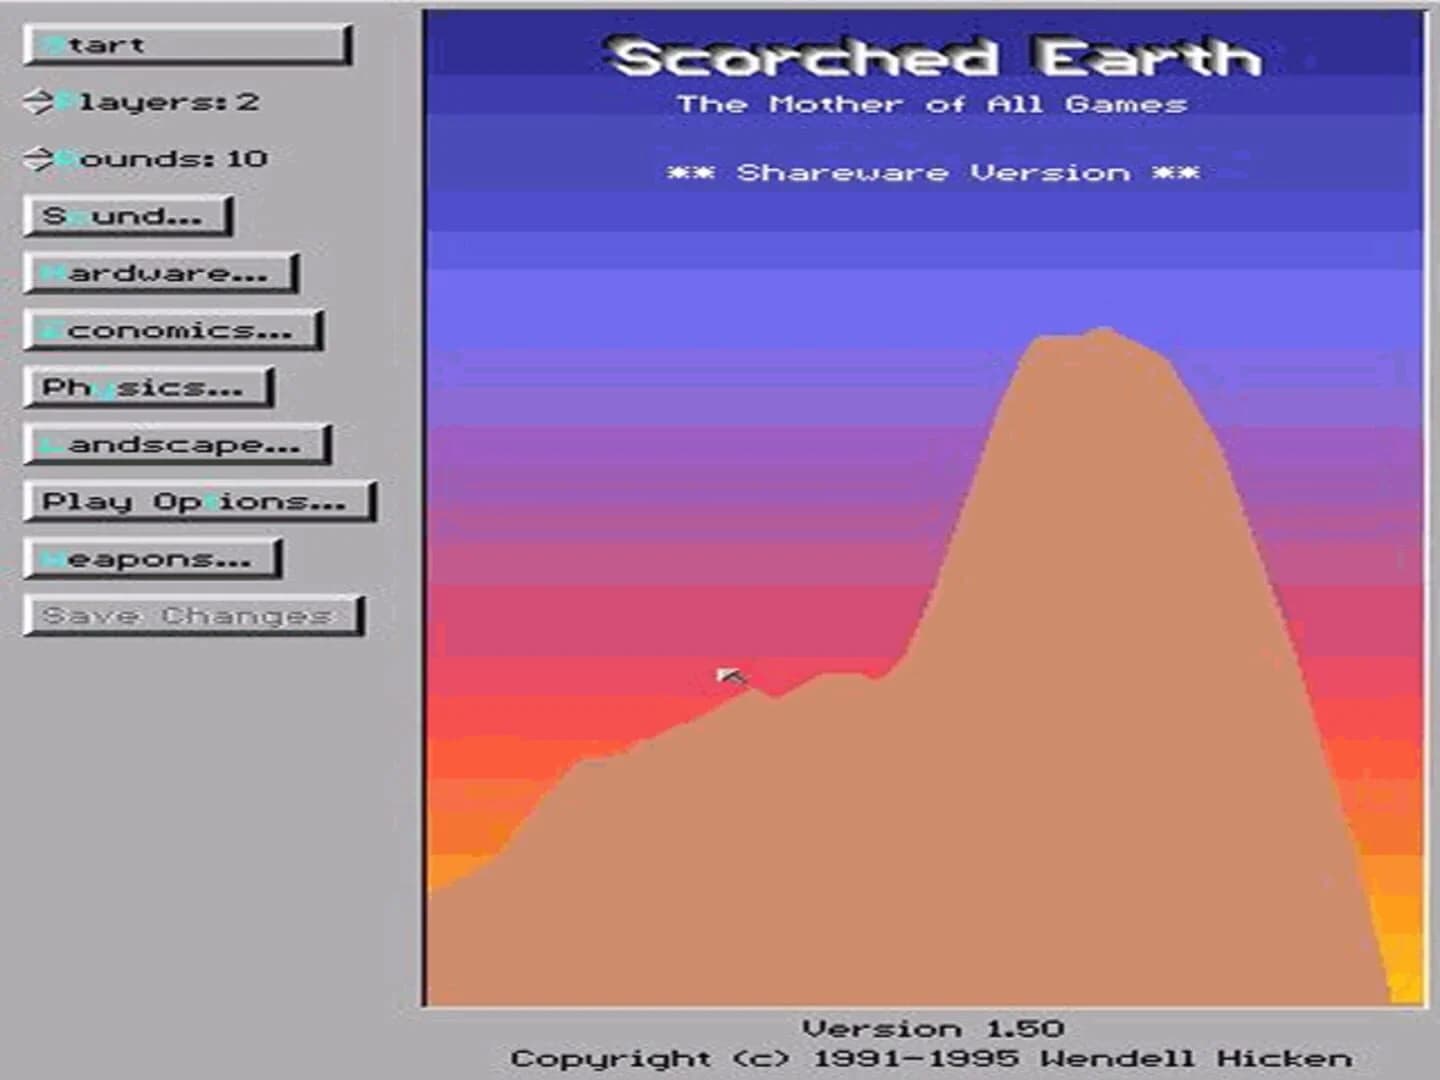
Task: Click the down arrow to decrease Rounds
Action: click(38, 164)
